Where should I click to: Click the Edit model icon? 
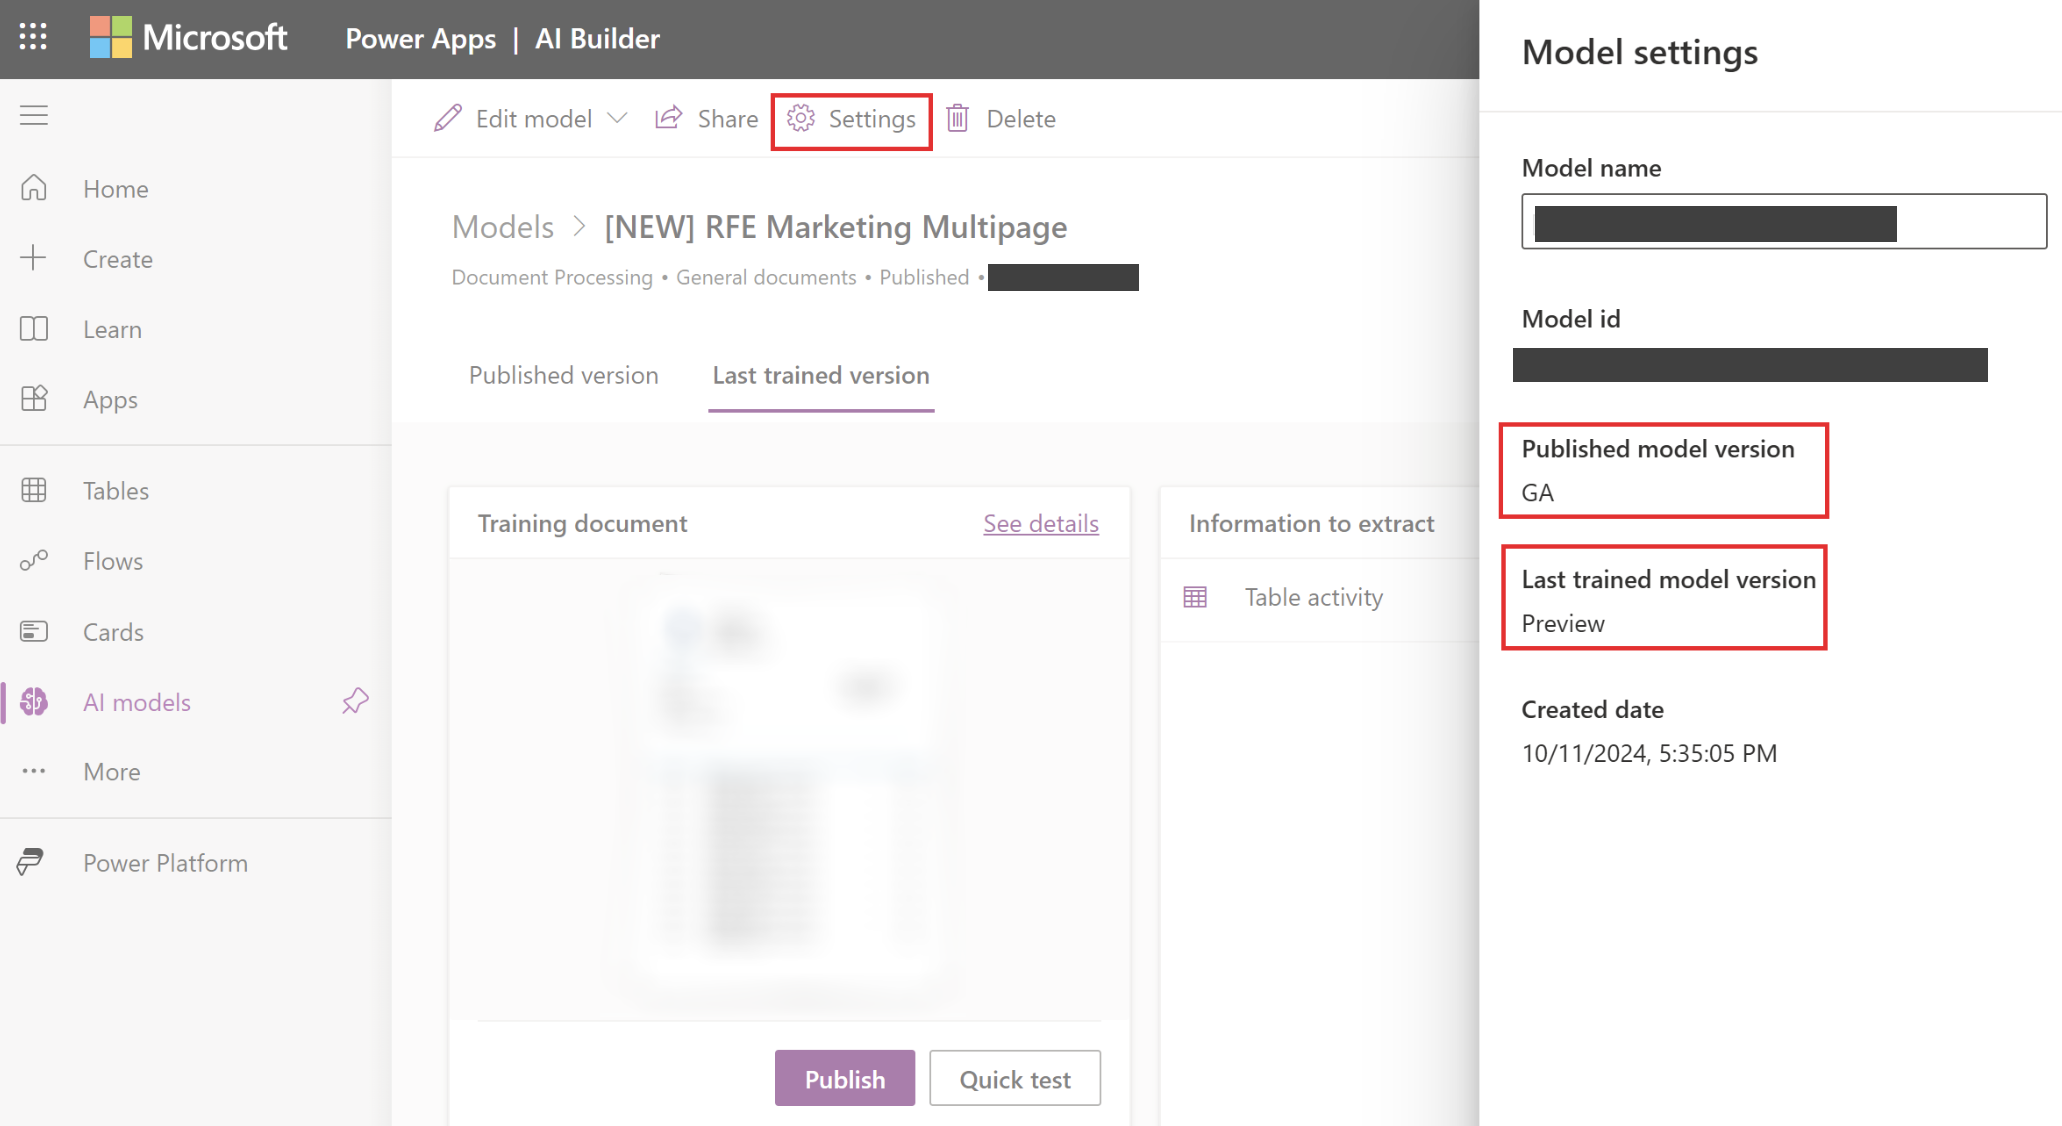click(x=445, y=118)
